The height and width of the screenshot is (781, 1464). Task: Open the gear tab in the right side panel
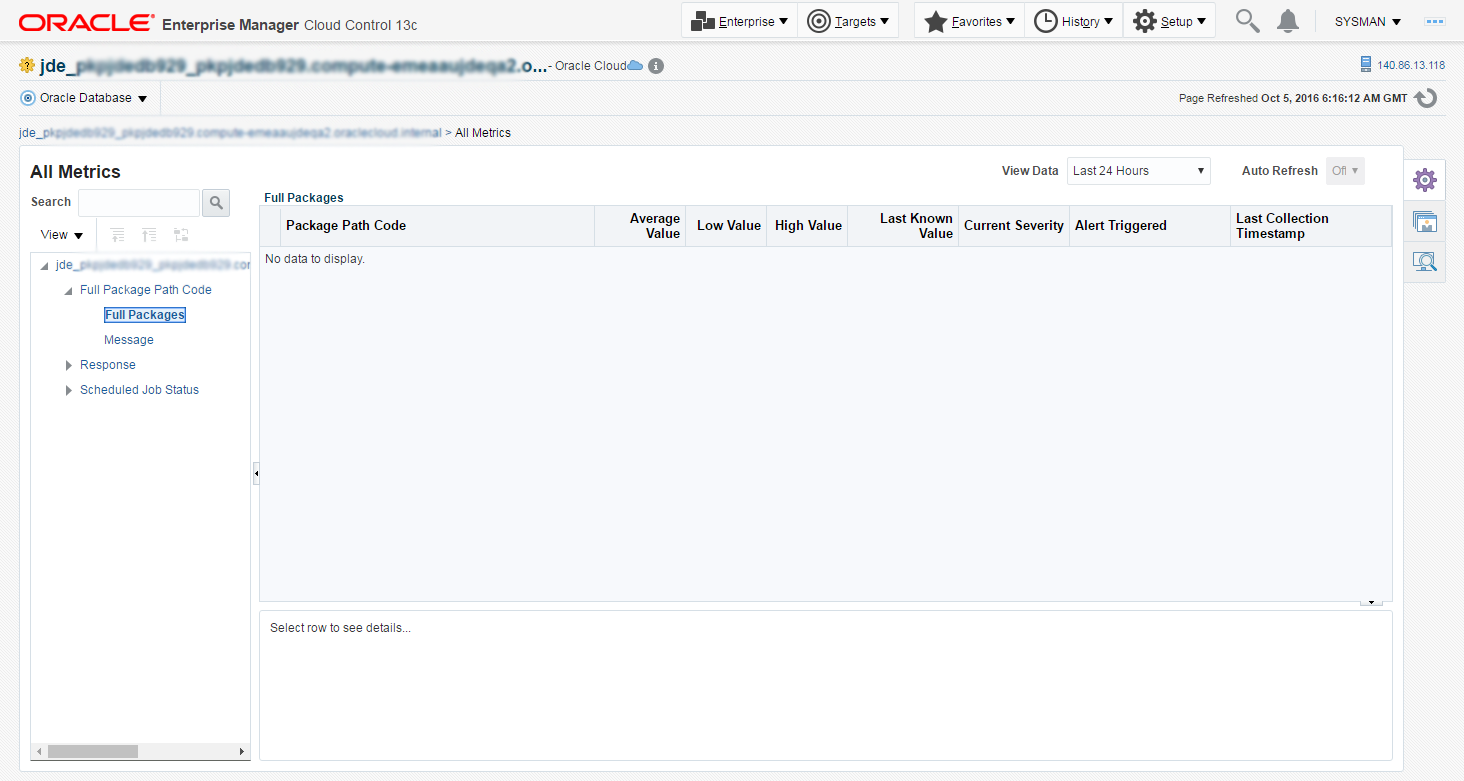[x=1425, y=180]
